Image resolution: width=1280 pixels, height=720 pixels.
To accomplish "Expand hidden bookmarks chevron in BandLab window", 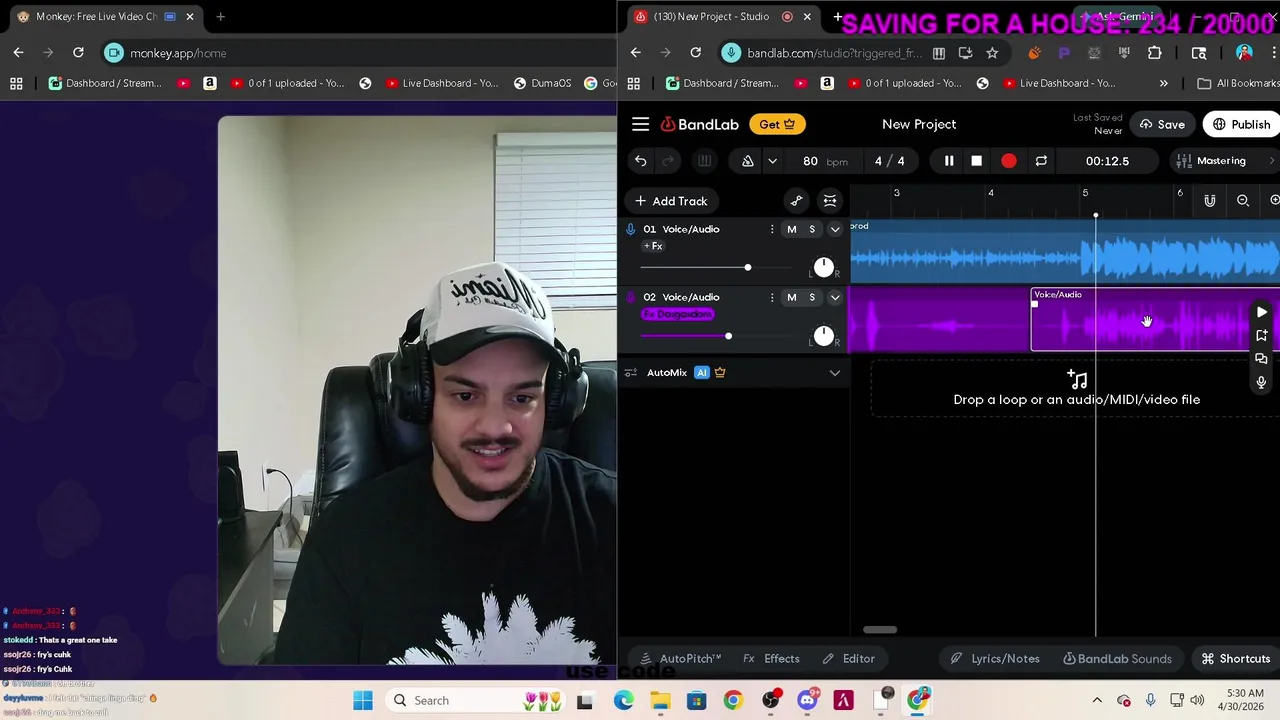I will pos(1163,83).
